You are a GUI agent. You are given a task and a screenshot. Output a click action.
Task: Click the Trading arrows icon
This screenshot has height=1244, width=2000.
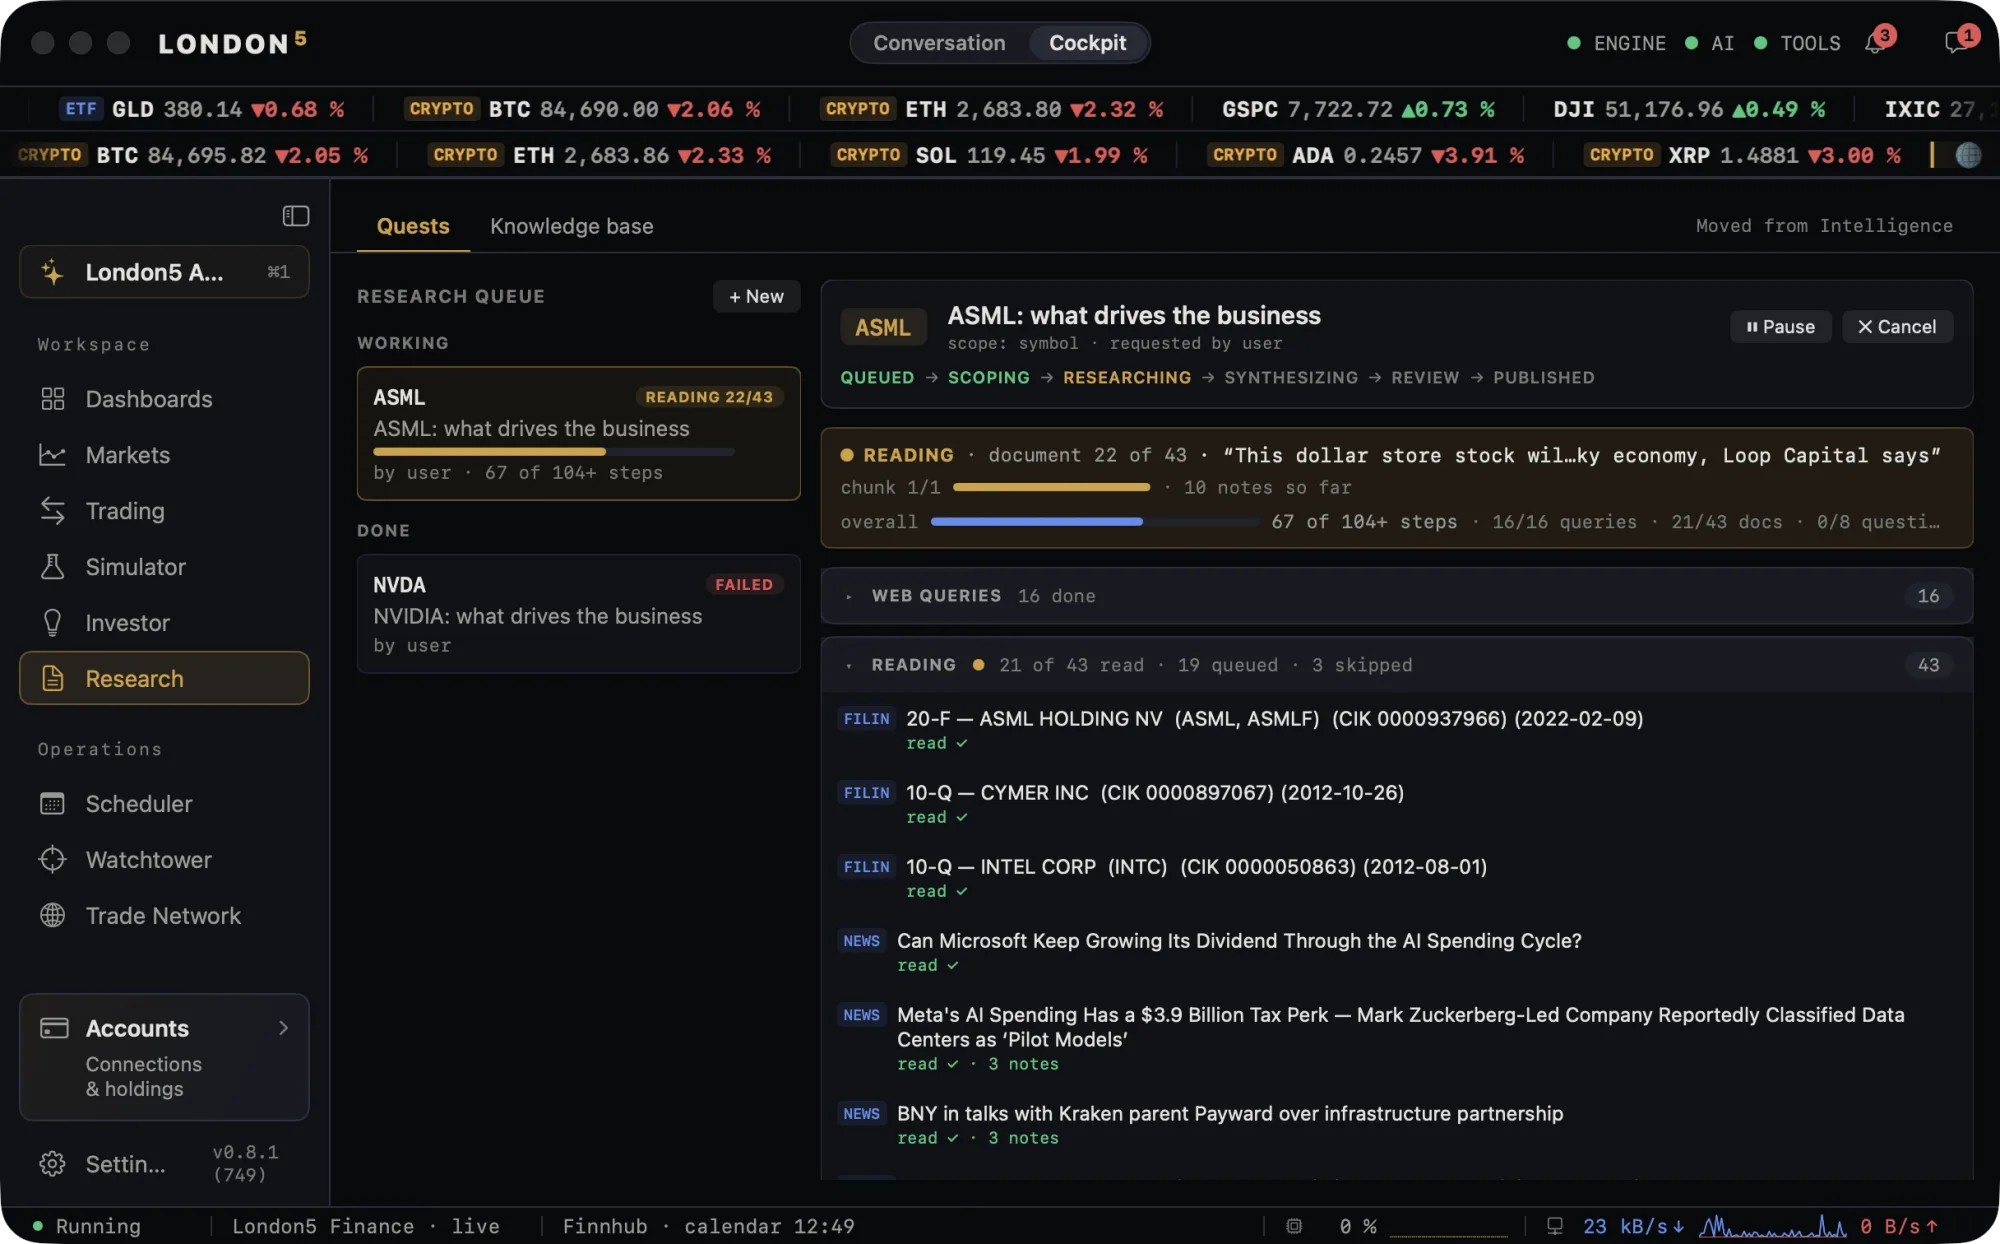(x=52, y=511)
